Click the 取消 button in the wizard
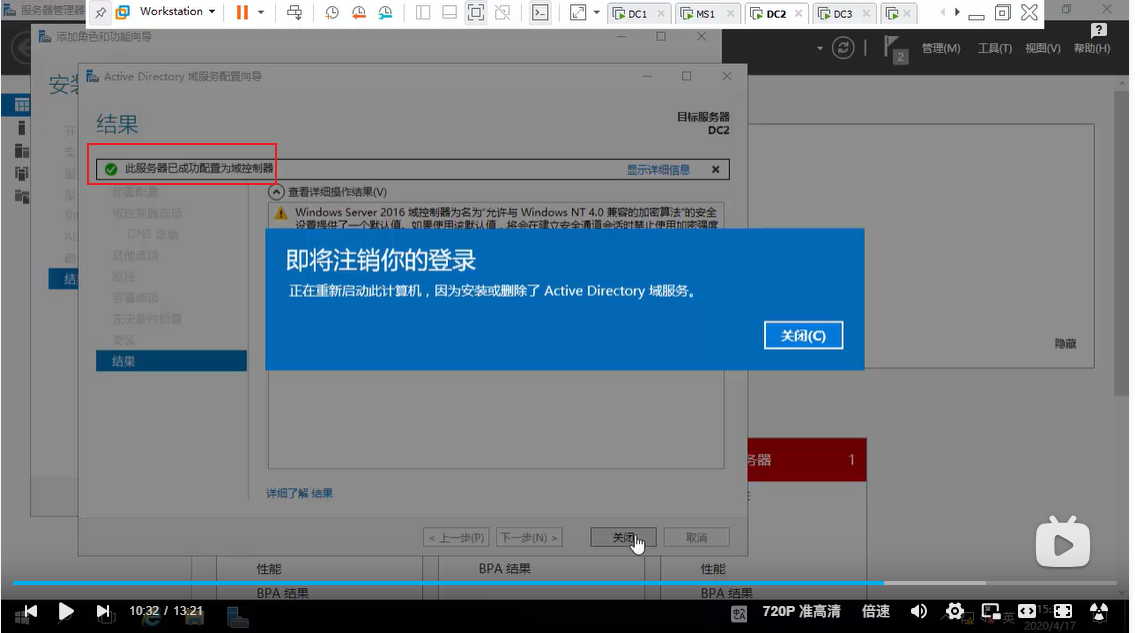Viewport: 1135px width, 633px height. tap(696, 537)
